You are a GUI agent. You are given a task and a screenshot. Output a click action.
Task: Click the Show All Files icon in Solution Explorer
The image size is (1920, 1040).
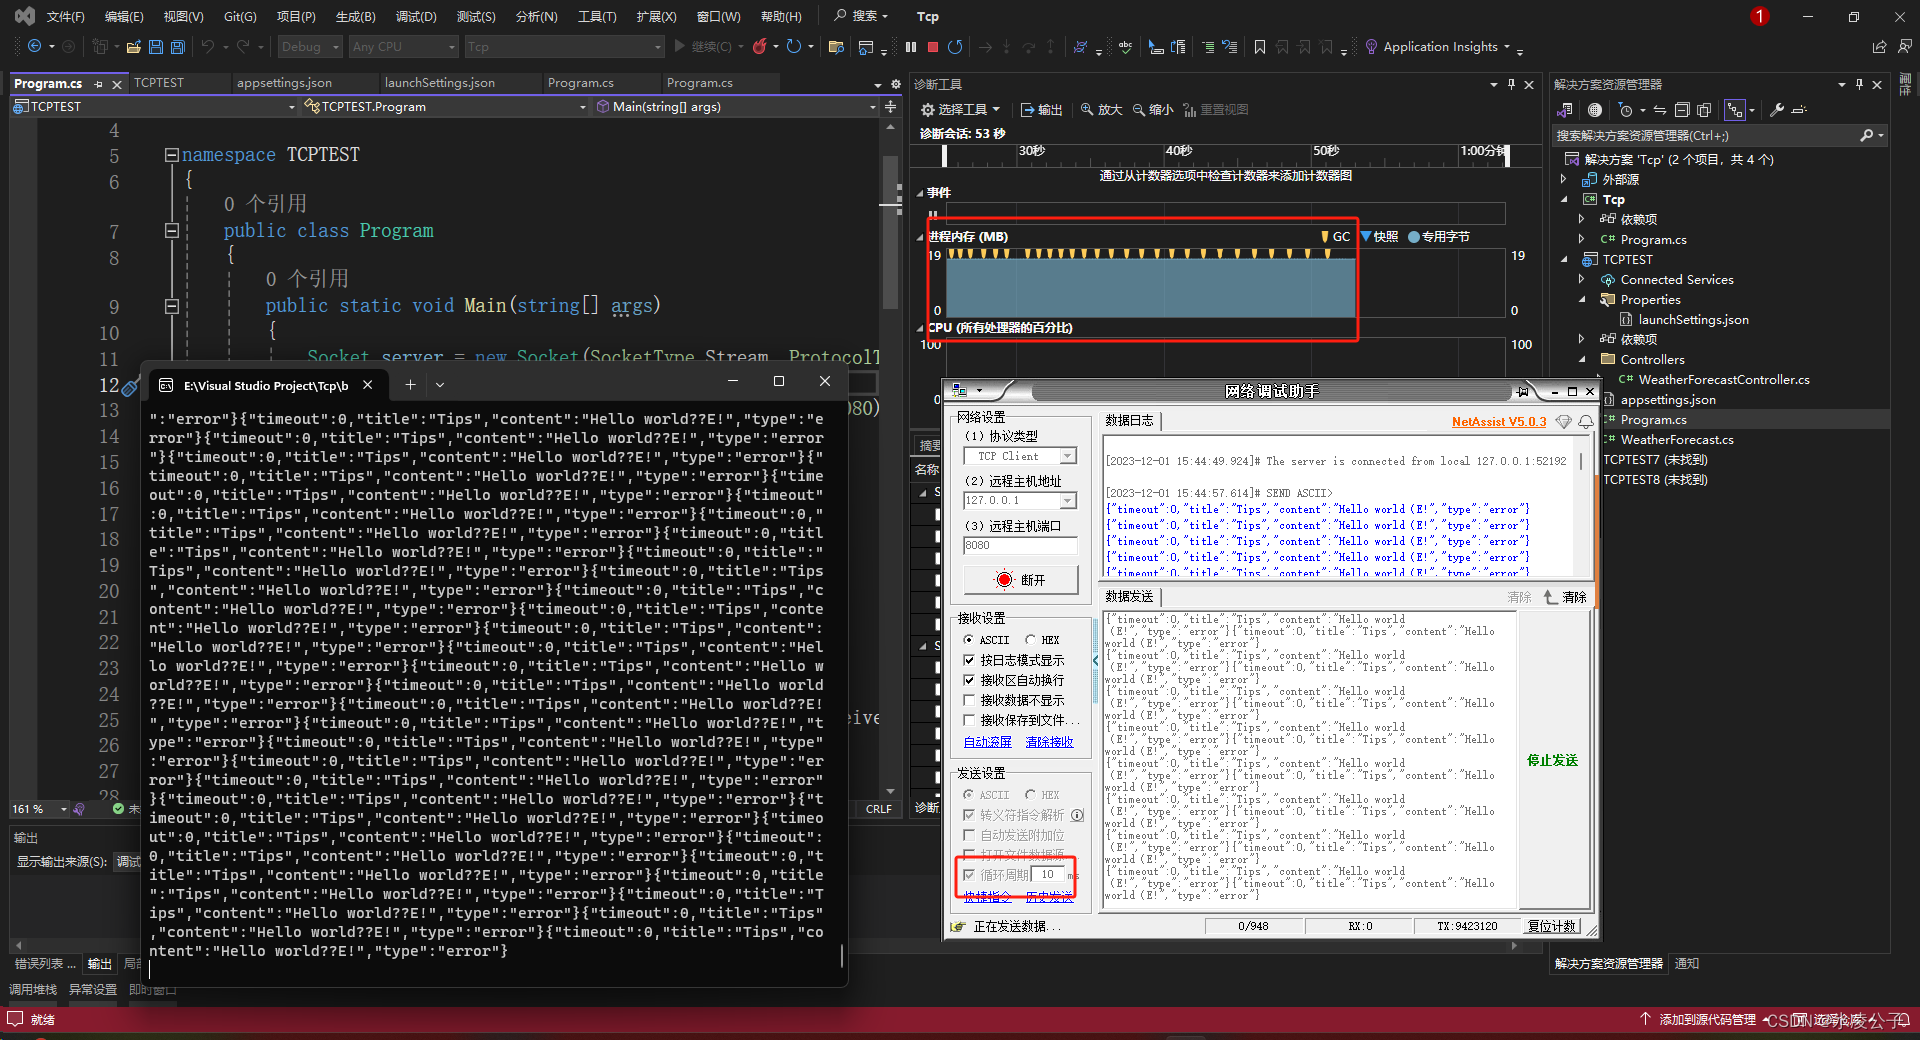[x=1704, y=110]
